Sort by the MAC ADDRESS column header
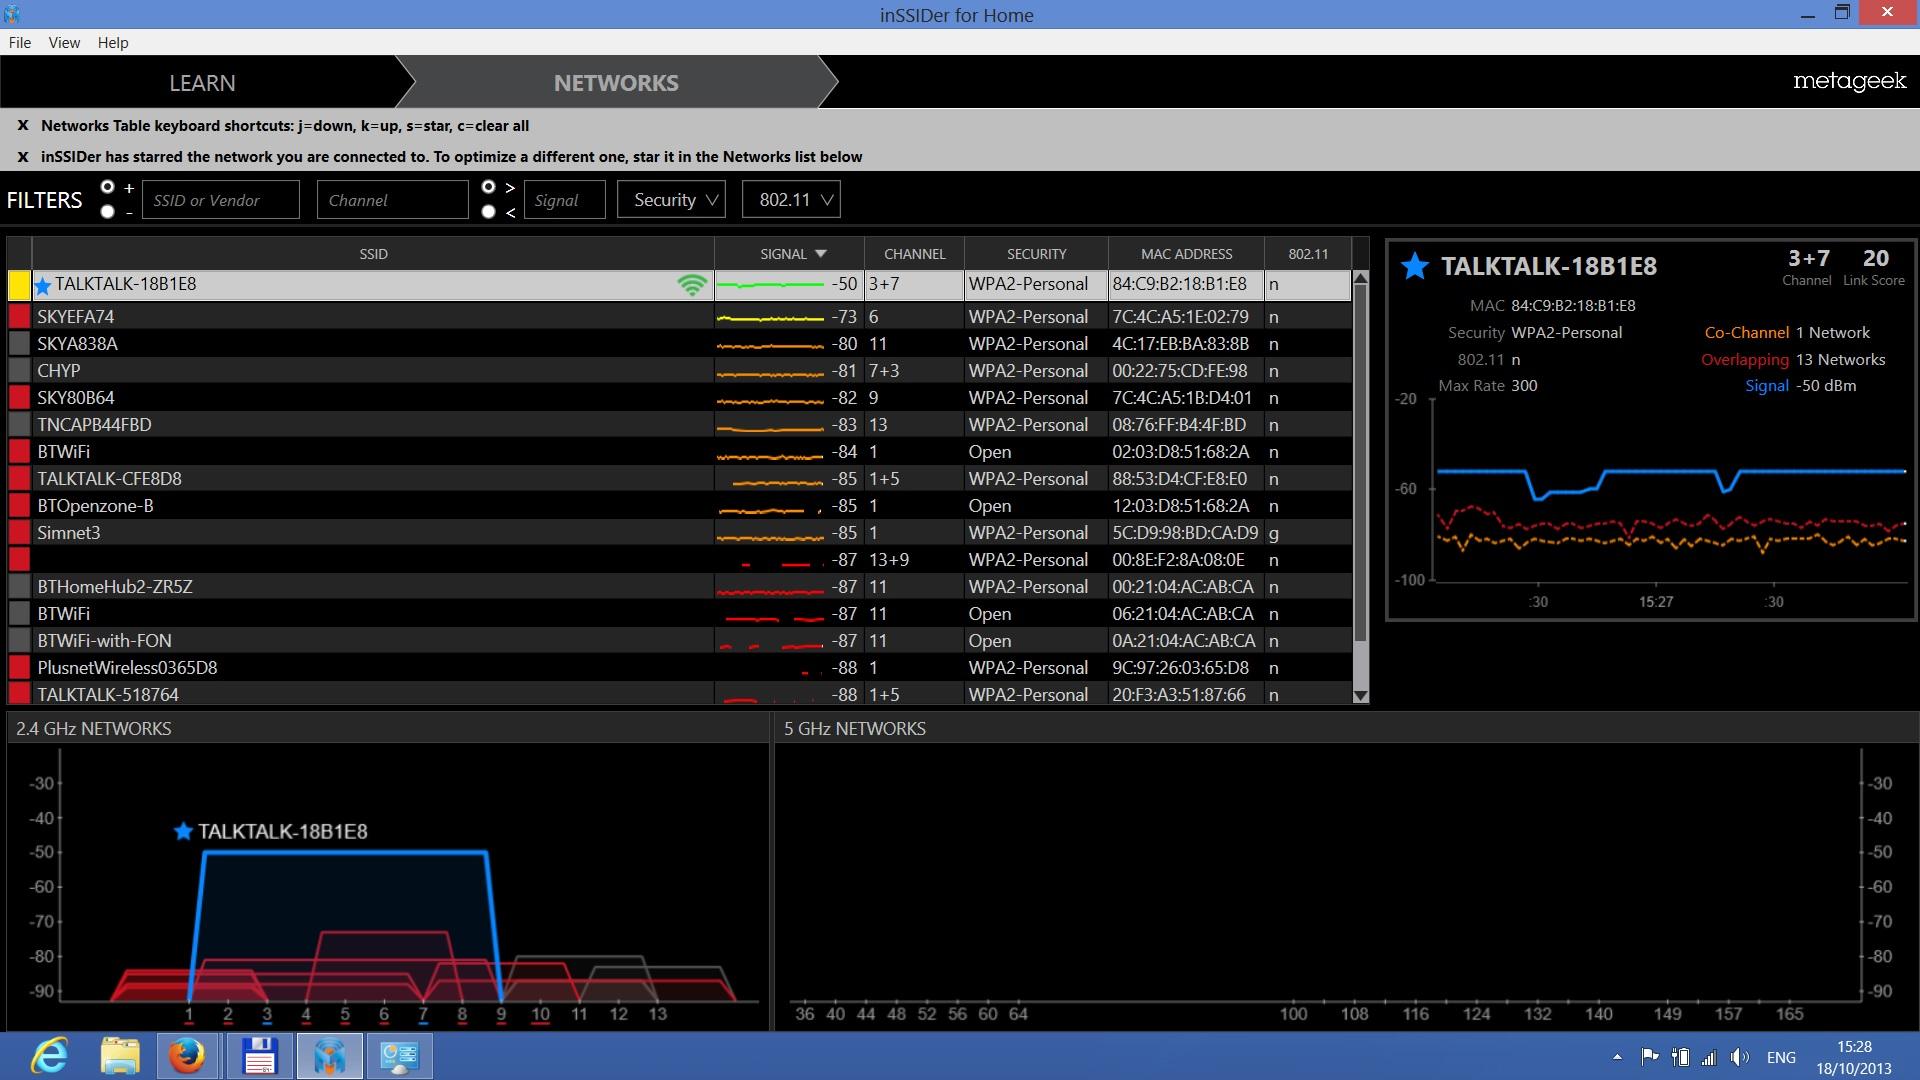Screen dimensions: 1920x1080 coord(1186,254)
